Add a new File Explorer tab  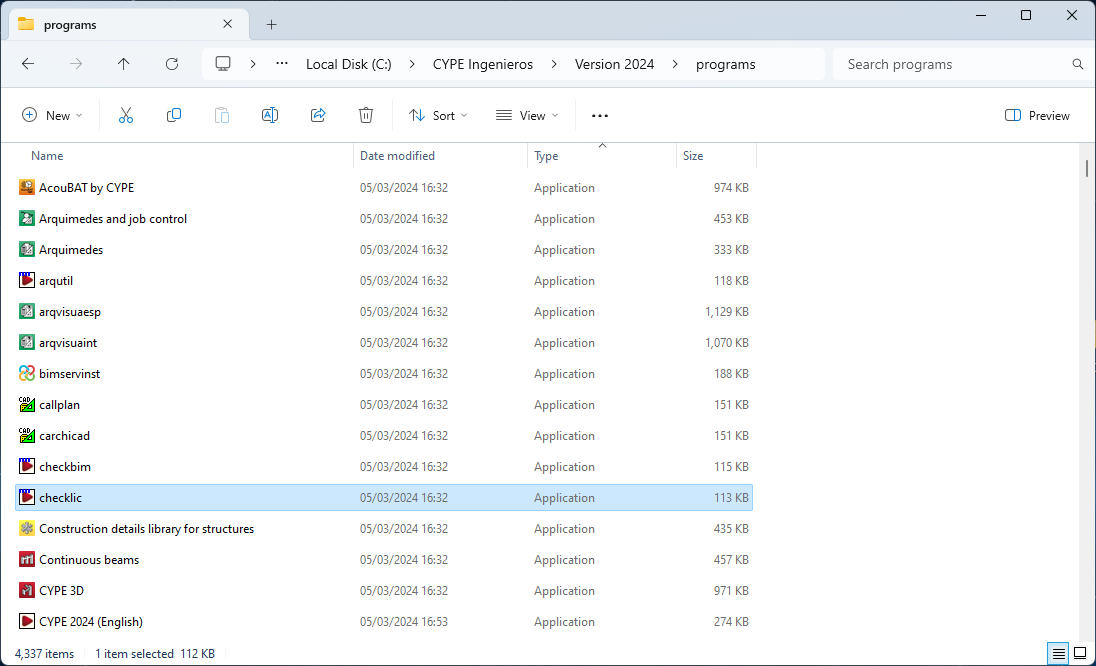click(272, 24)
